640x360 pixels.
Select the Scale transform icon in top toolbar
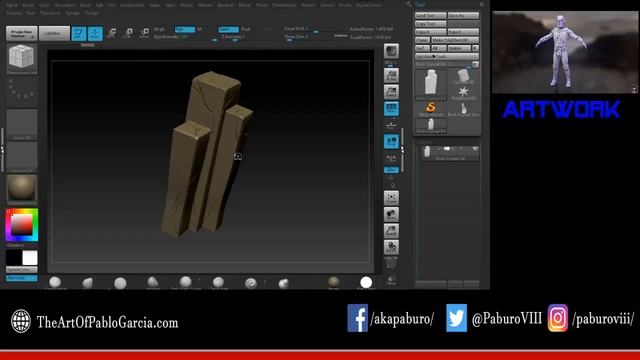(128, 33)
